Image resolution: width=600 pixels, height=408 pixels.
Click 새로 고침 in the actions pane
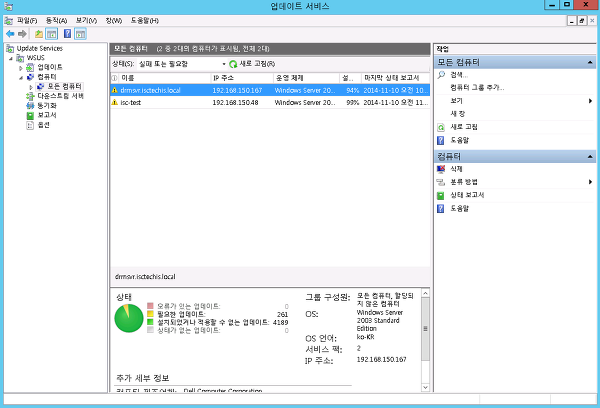click(x=464, y=127)
